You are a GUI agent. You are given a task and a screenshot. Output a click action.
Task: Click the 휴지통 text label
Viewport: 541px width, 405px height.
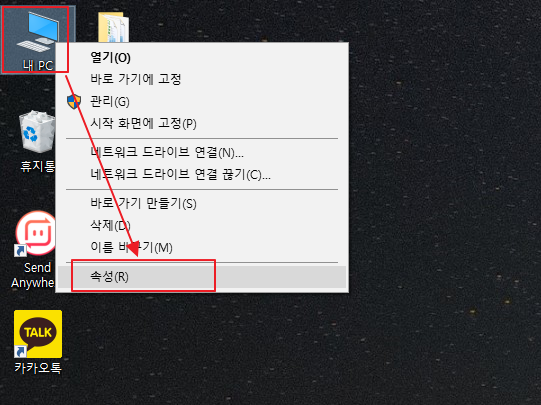38,166
